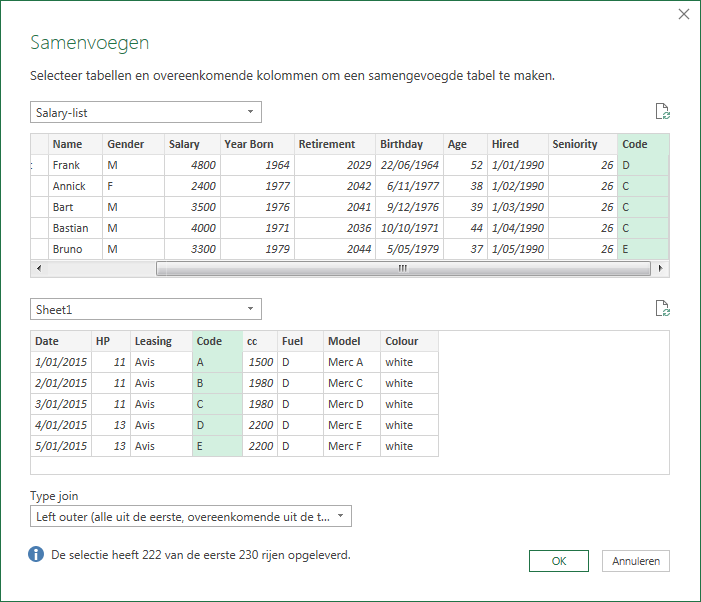
Task: Click the horizontal scrollbar thumb of upper table
Action: [400, 269]
